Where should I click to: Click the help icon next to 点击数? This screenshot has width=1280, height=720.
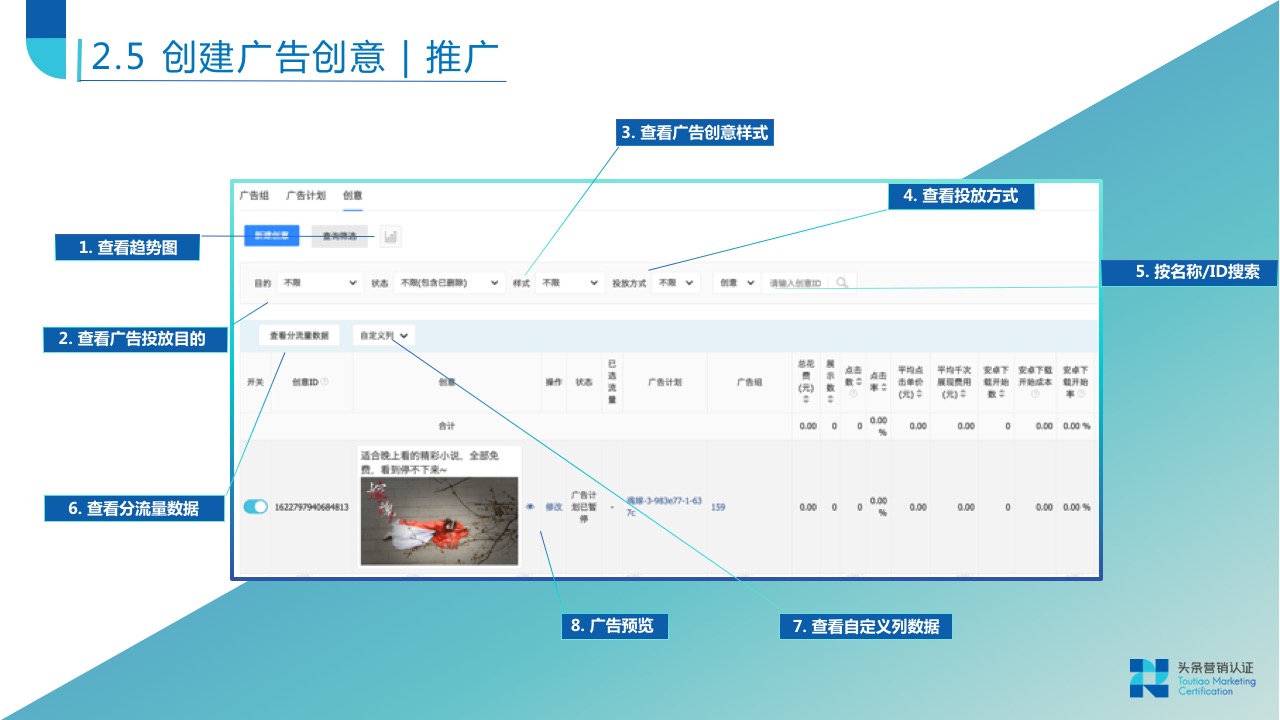click(x=854, y=392)
